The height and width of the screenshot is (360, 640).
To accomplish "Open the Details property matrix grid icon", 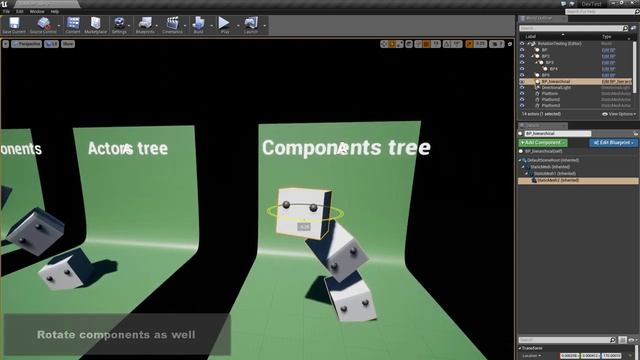I will [x=622, y=340].
